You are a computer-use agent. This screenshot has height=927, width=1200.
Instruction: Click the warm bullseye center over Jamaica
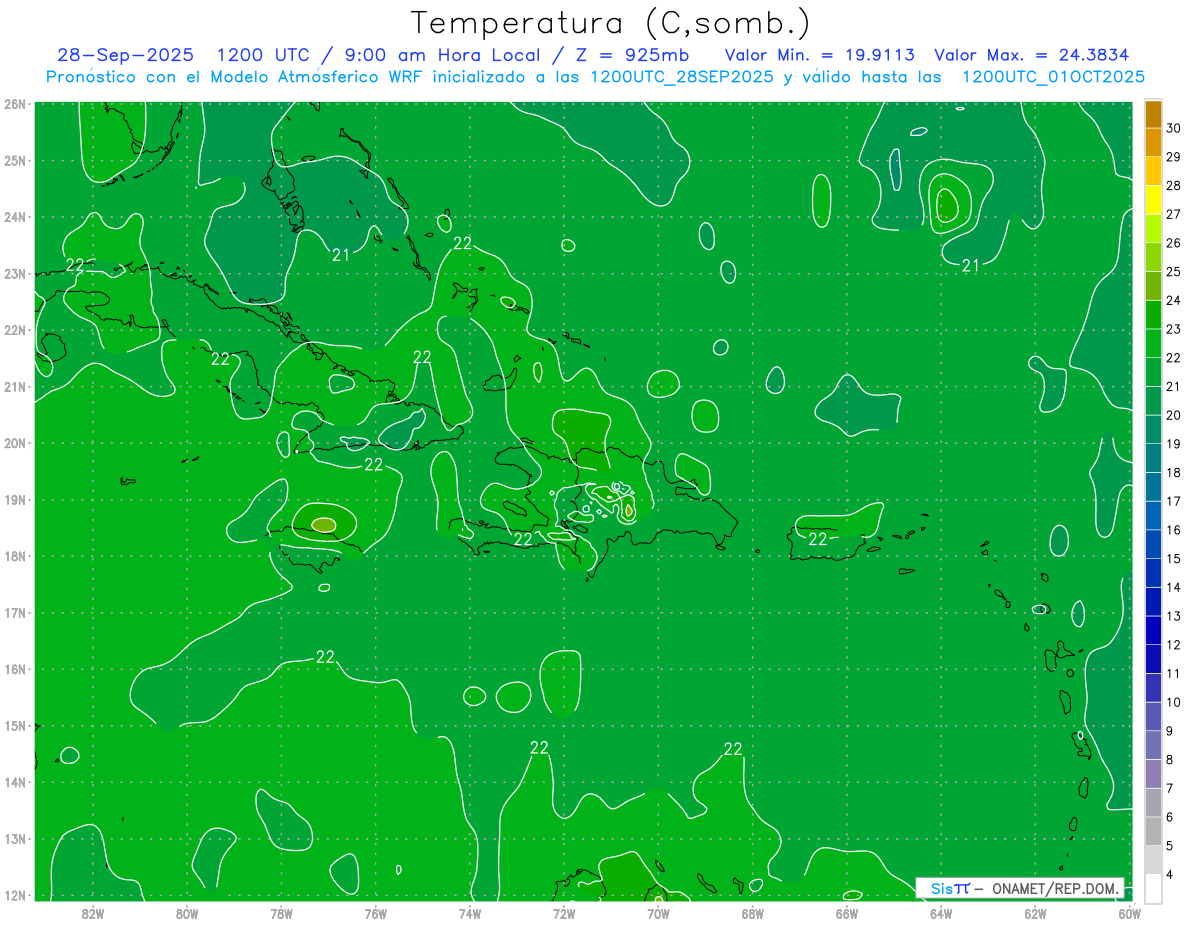323,524
